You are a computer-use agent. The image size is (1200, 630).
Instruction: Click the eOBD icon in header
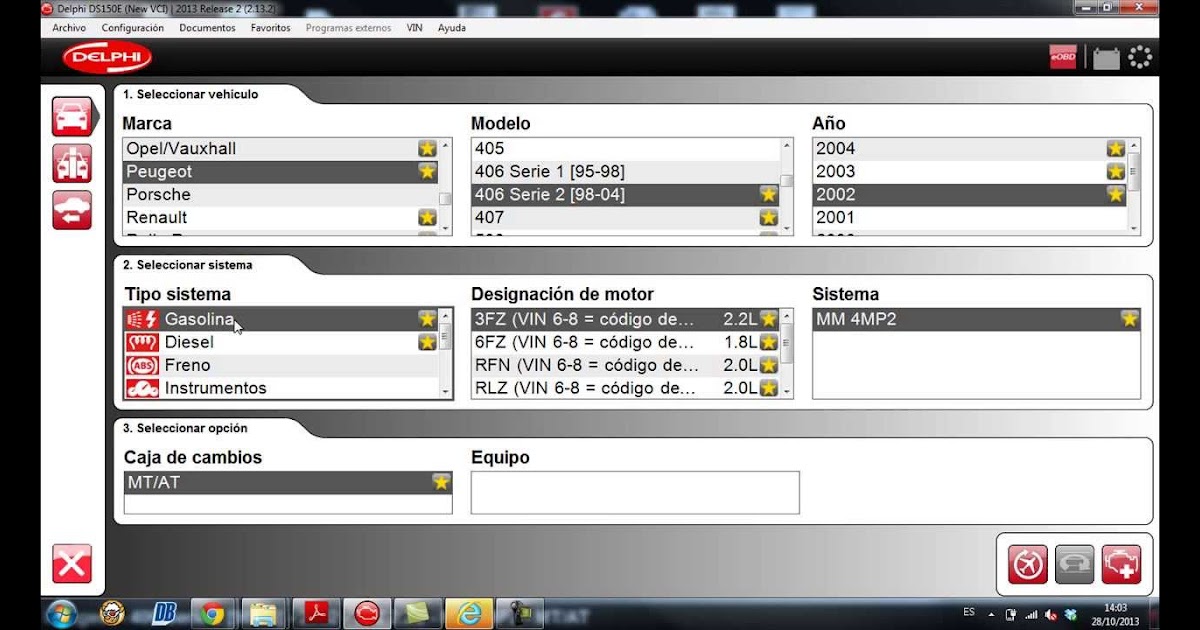click(1063, 58)
